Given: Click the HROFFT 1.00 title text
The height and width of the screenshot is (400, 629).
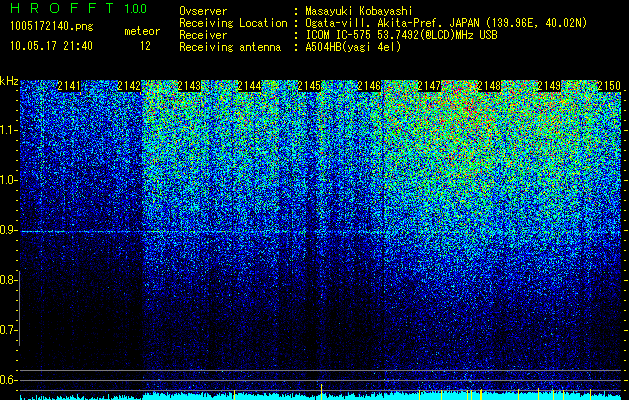Looking at the screenshot, I should tap(79, 8).
